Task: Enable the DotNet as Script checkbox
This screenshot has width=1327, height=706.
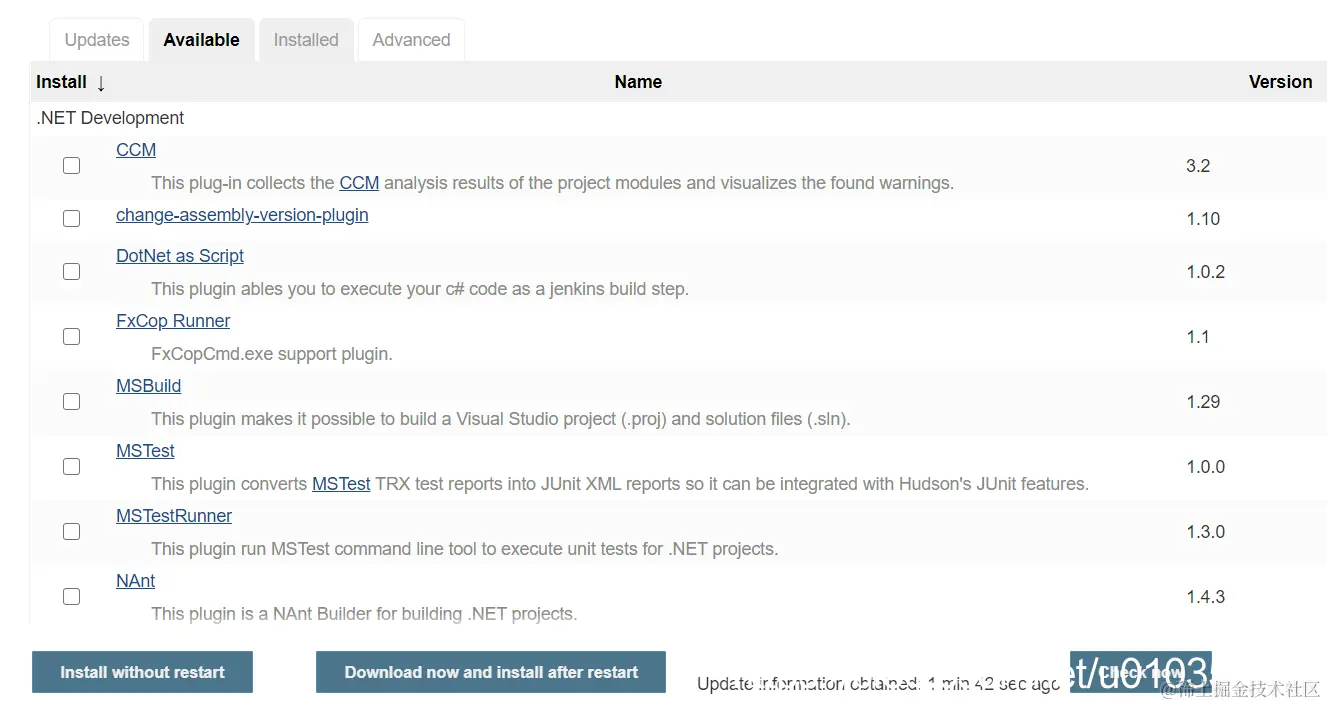Action: (x=71, y=271)
